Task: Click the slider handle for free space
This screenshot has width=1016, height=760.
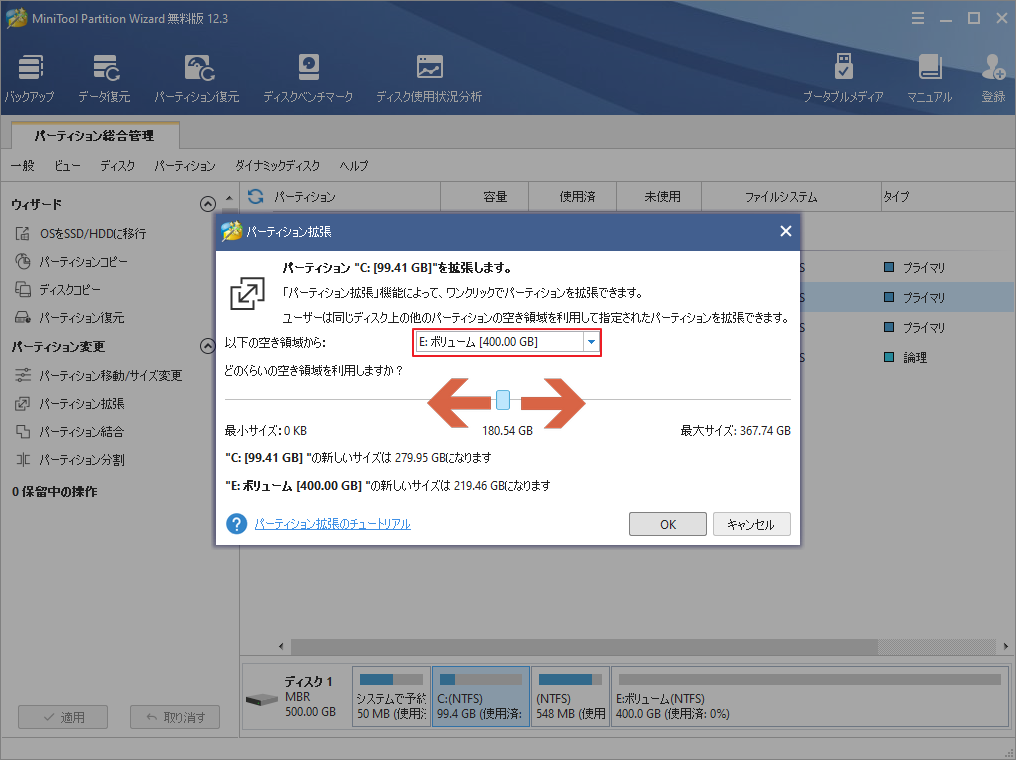Action: click(x=503, y=400)
